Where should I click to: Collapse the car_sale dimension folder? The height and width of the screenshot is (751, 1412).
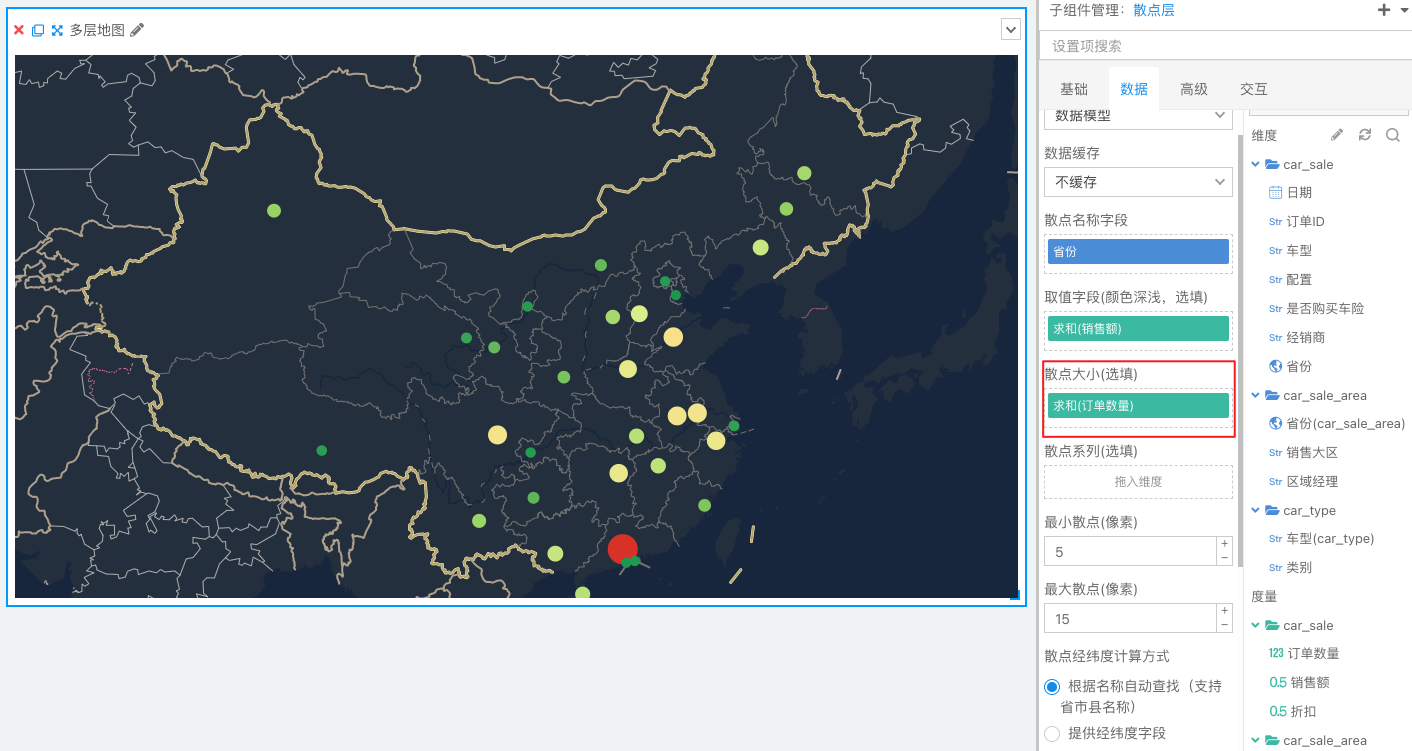[x=1256, y=164]
